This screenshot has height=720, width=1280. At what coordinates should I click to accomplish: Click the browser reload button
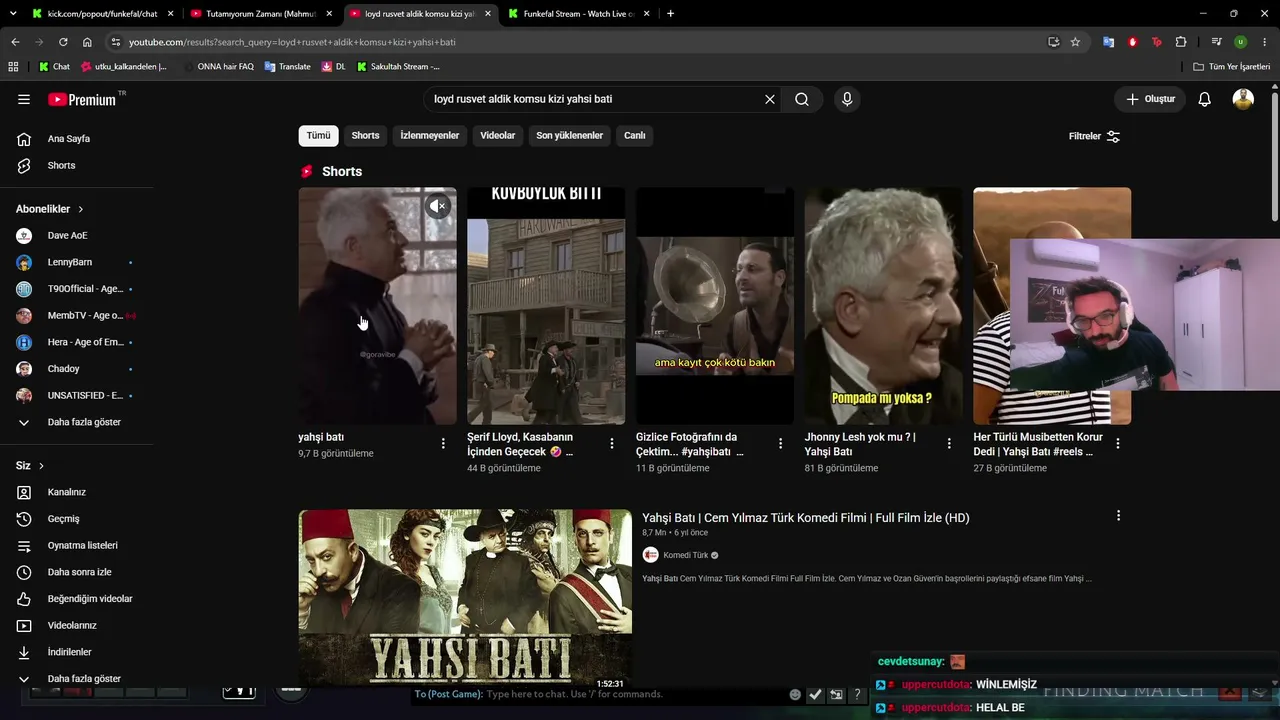[x=63, y=42]
